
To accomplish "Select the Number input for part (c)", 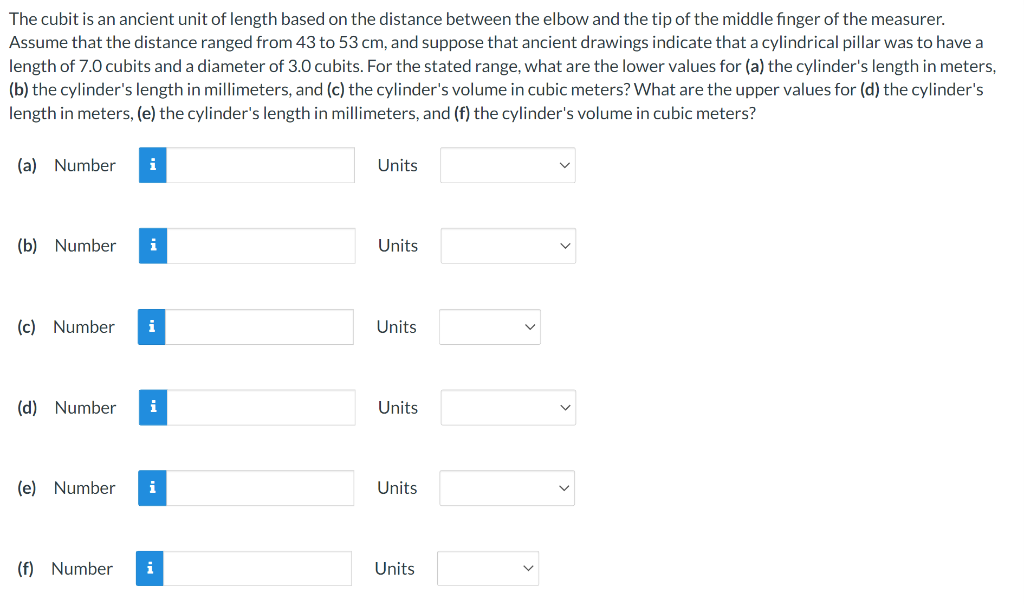I will coord(259,327).
